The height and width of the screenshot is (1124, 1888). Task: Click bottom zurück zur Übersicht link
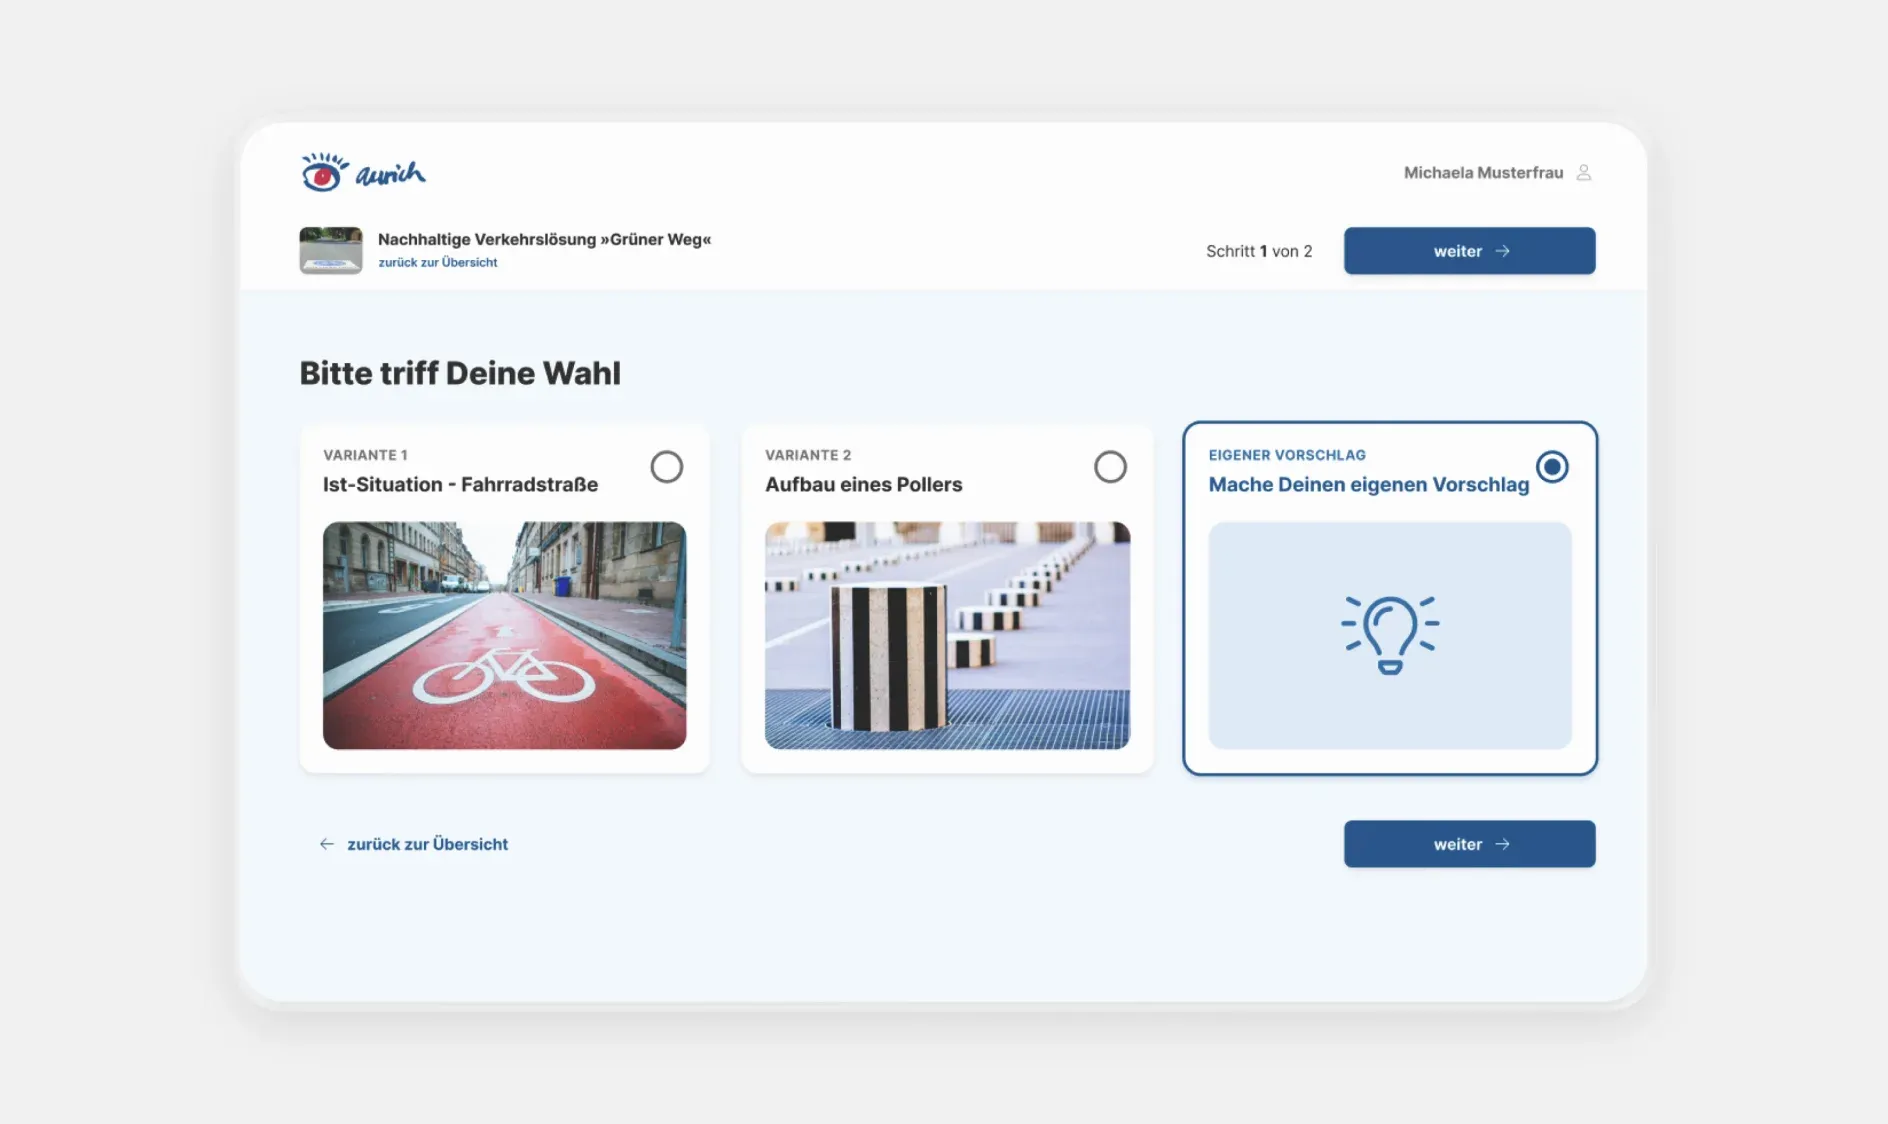[x=427, y=844]
